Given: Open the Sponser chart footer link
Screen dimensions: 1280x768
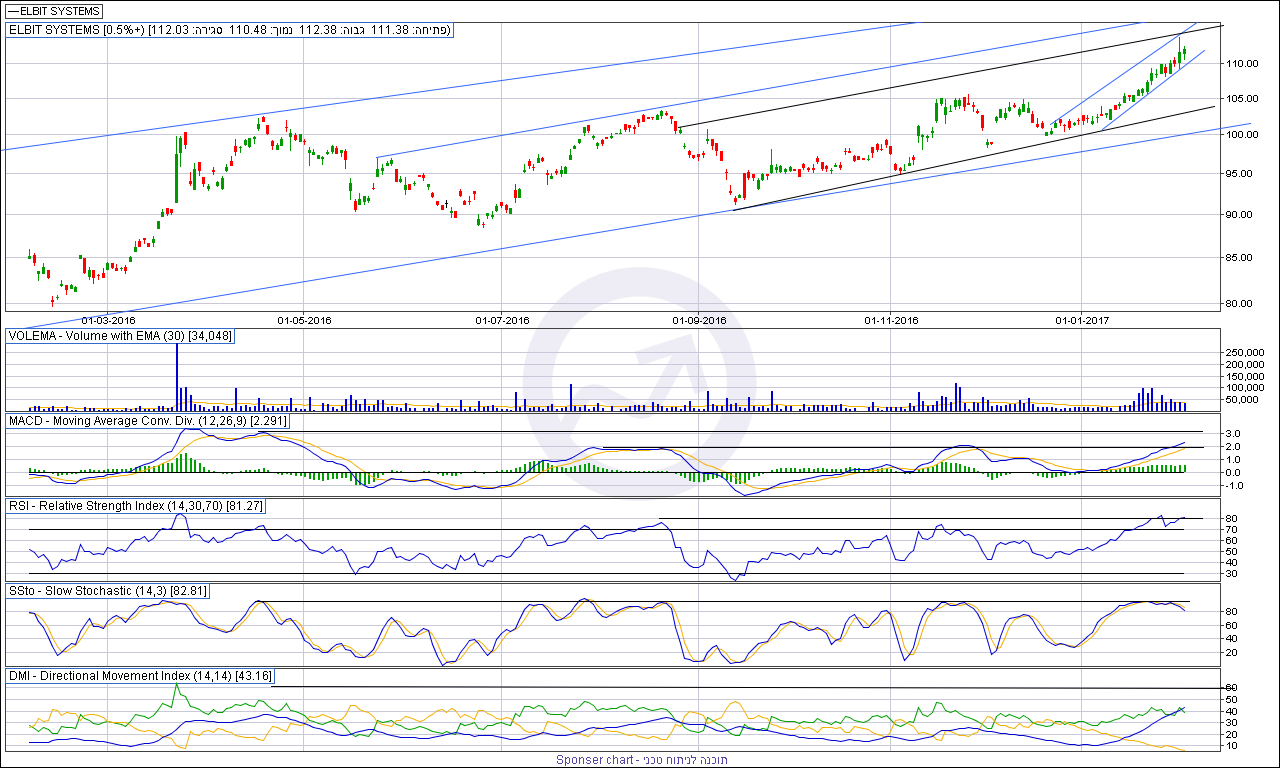Looking at the screenshot, I should 642,760.
